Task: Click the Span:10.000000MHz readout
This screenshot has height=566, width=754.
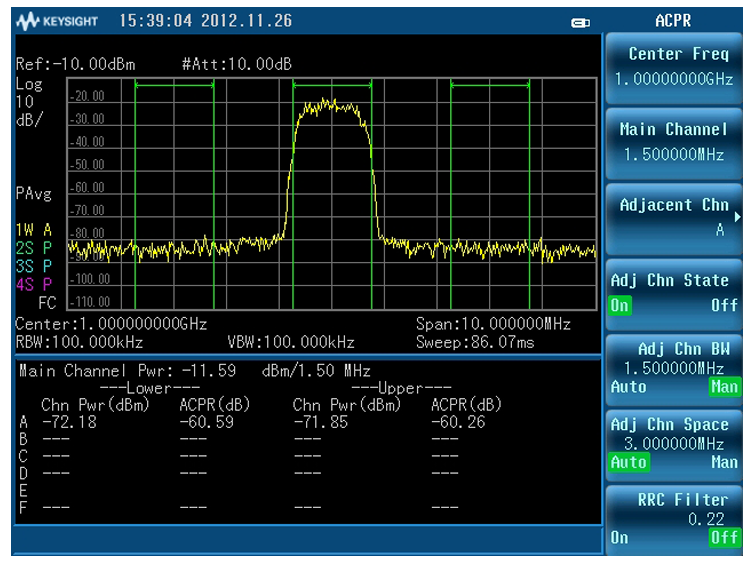Action: click(x=493, y=324)
